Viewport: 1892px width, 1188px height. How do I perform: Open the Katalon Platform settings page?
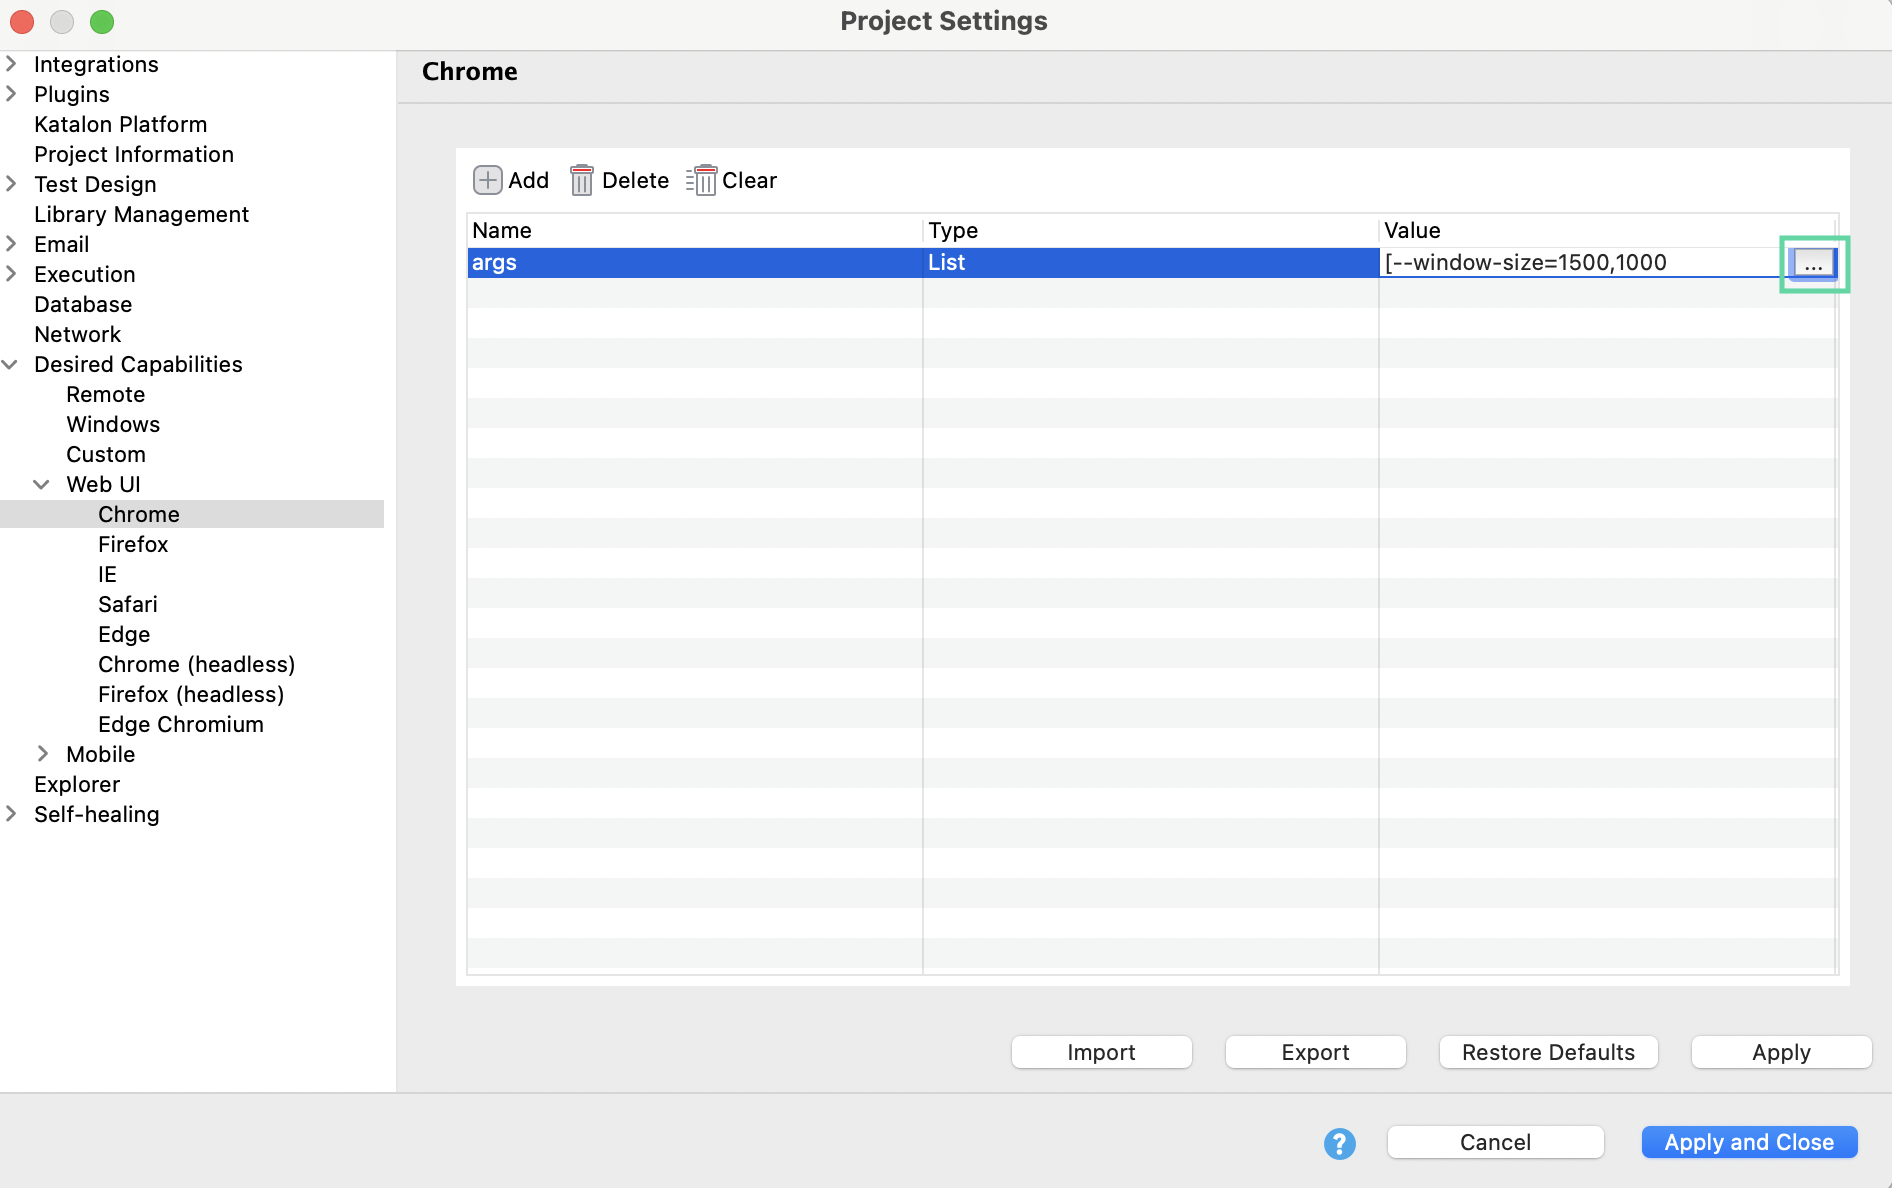pyautogui.click(x=120, y=124)
